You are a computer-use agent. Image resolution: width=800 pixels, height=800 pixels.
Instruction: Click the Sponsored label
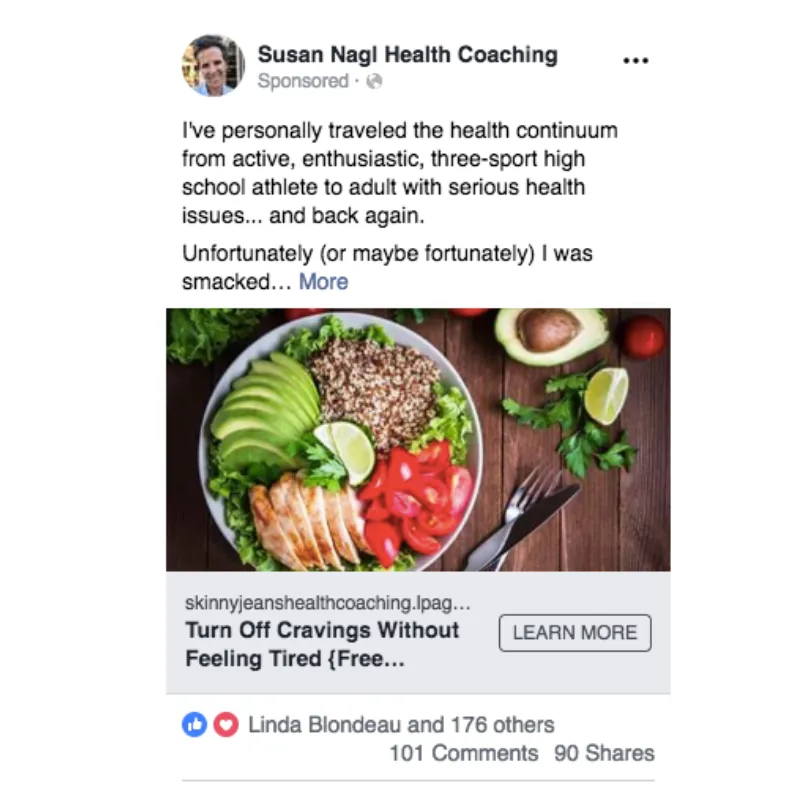(303, 81)
